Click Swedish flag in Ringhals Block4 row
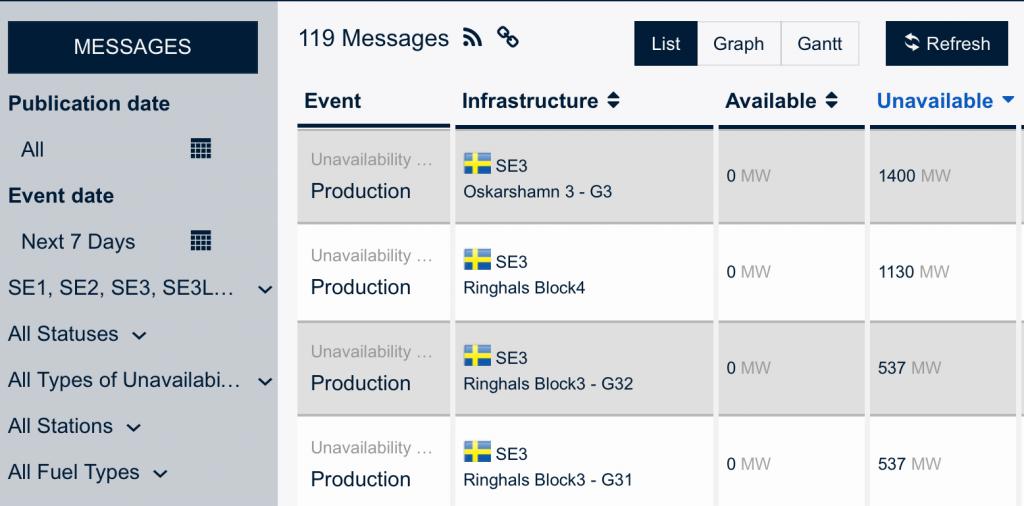 [477, 260]
